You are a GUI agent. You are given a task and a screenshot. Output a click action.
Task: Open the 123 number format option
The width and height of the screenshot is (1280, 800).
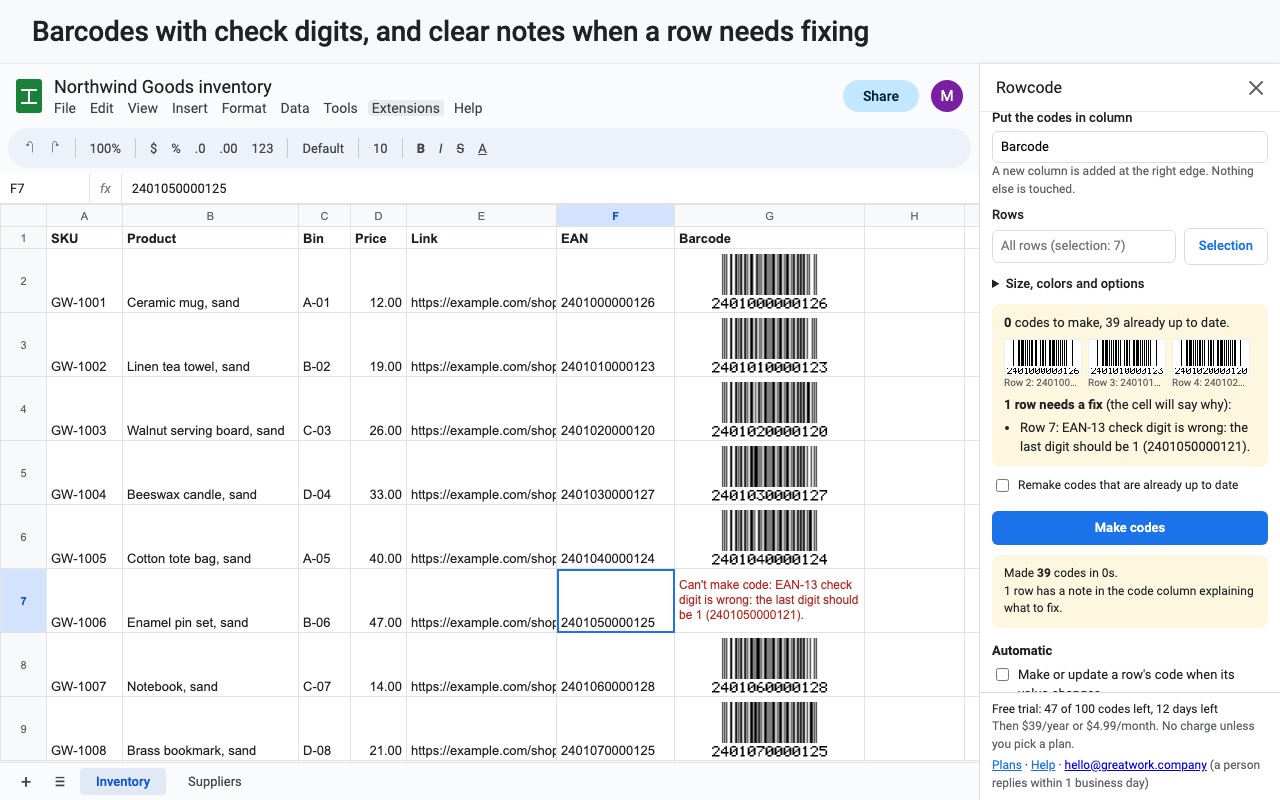(262, 148)
